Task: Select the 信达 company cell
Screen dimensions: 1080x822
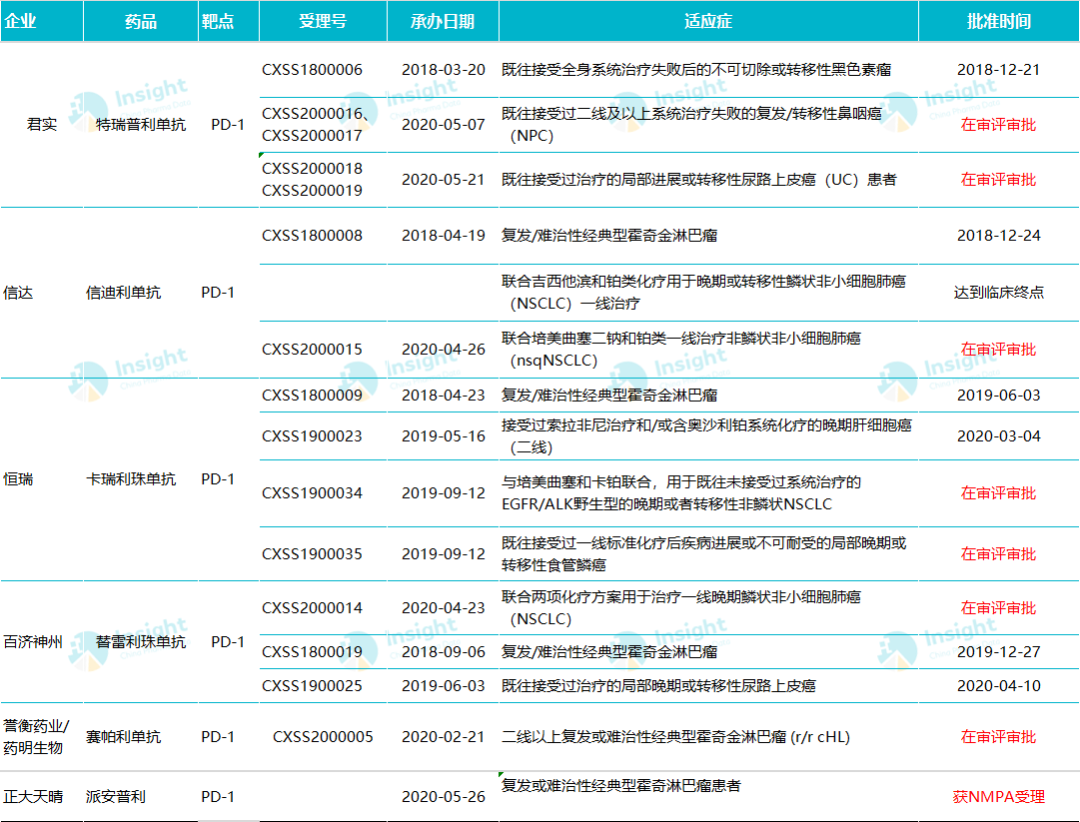Action: pos(18,292)
